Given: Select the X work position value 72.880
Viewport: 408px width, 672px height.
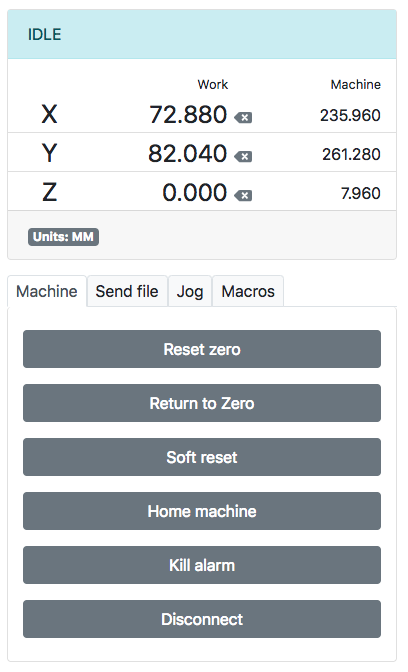Looking at the screenshot, I should click(188, 114).
